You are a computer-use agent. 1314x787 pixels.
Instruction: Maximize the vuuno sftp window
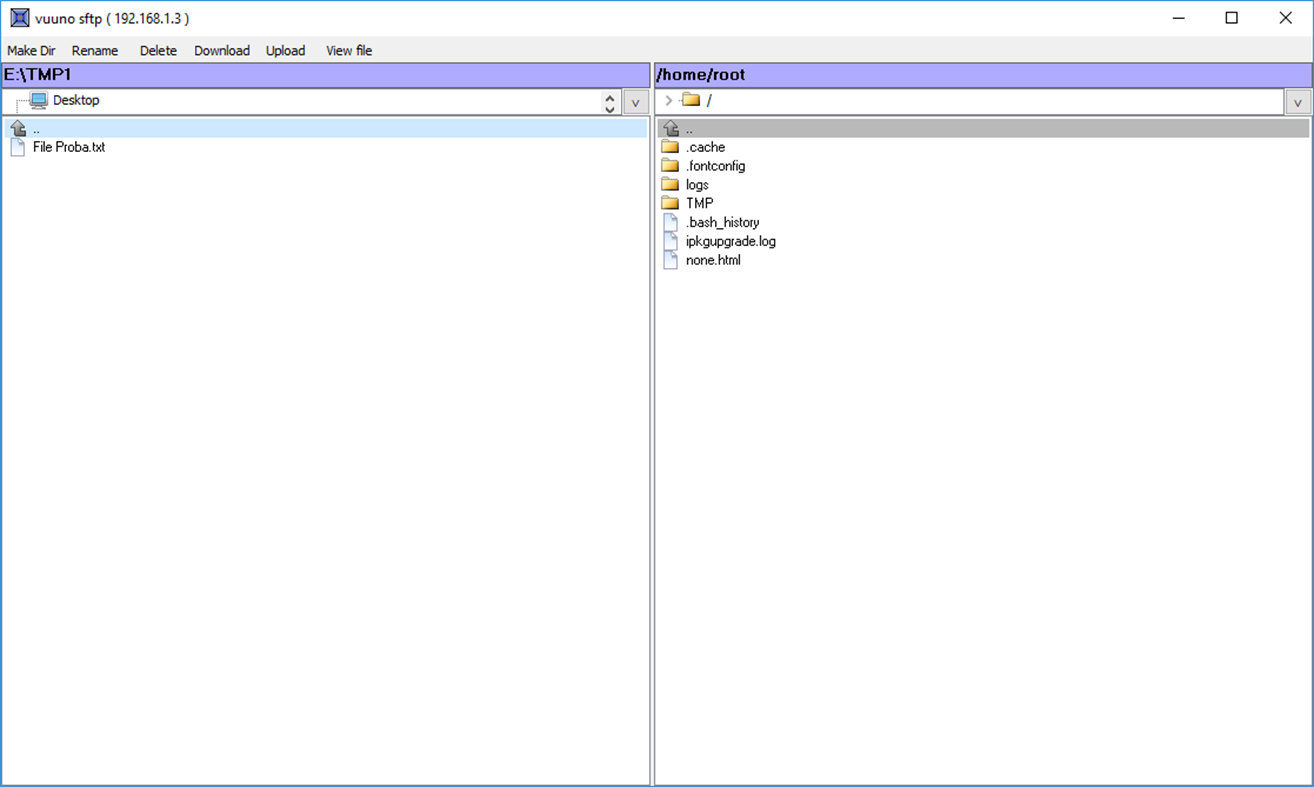click(x=1232, y=18)
